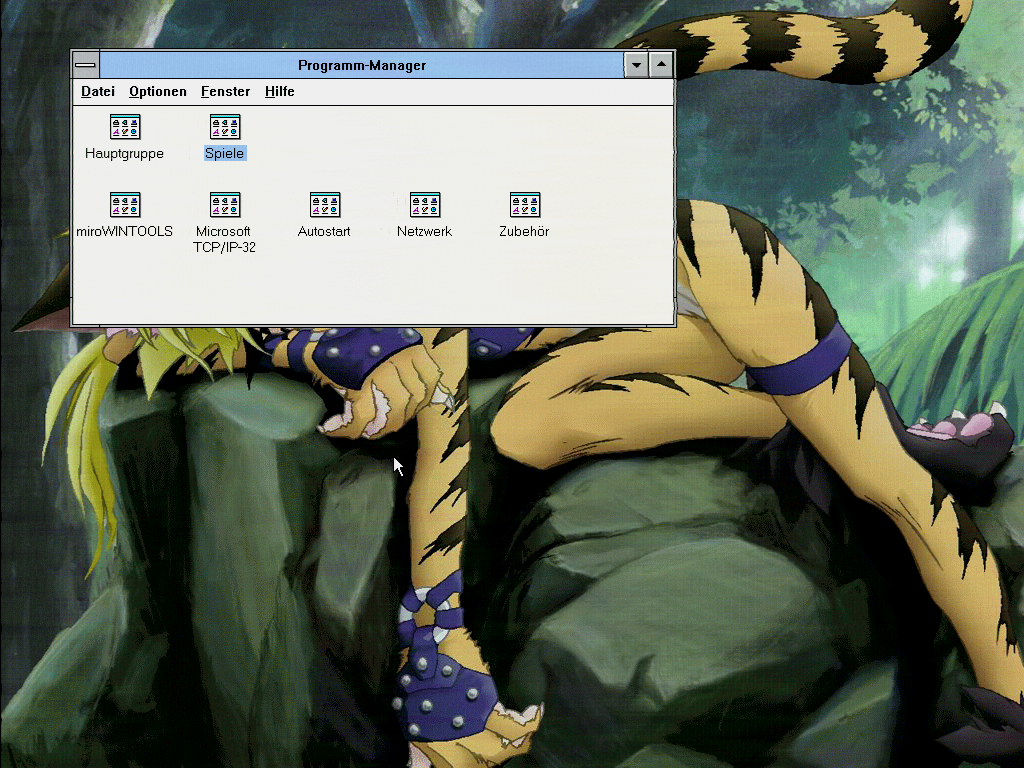The image size is (1024, 768).
Task: Minimize Programm-Manager with the down-arrow button
Action: click(636, 65)
